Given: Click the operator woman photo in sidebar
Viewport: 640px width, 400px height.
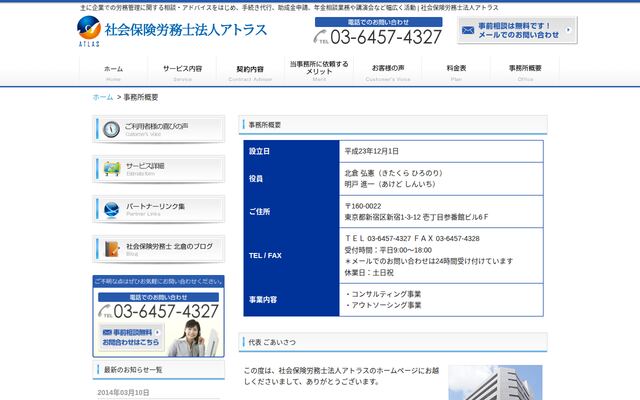Looking at the screenshot, I should pos(192,338).
